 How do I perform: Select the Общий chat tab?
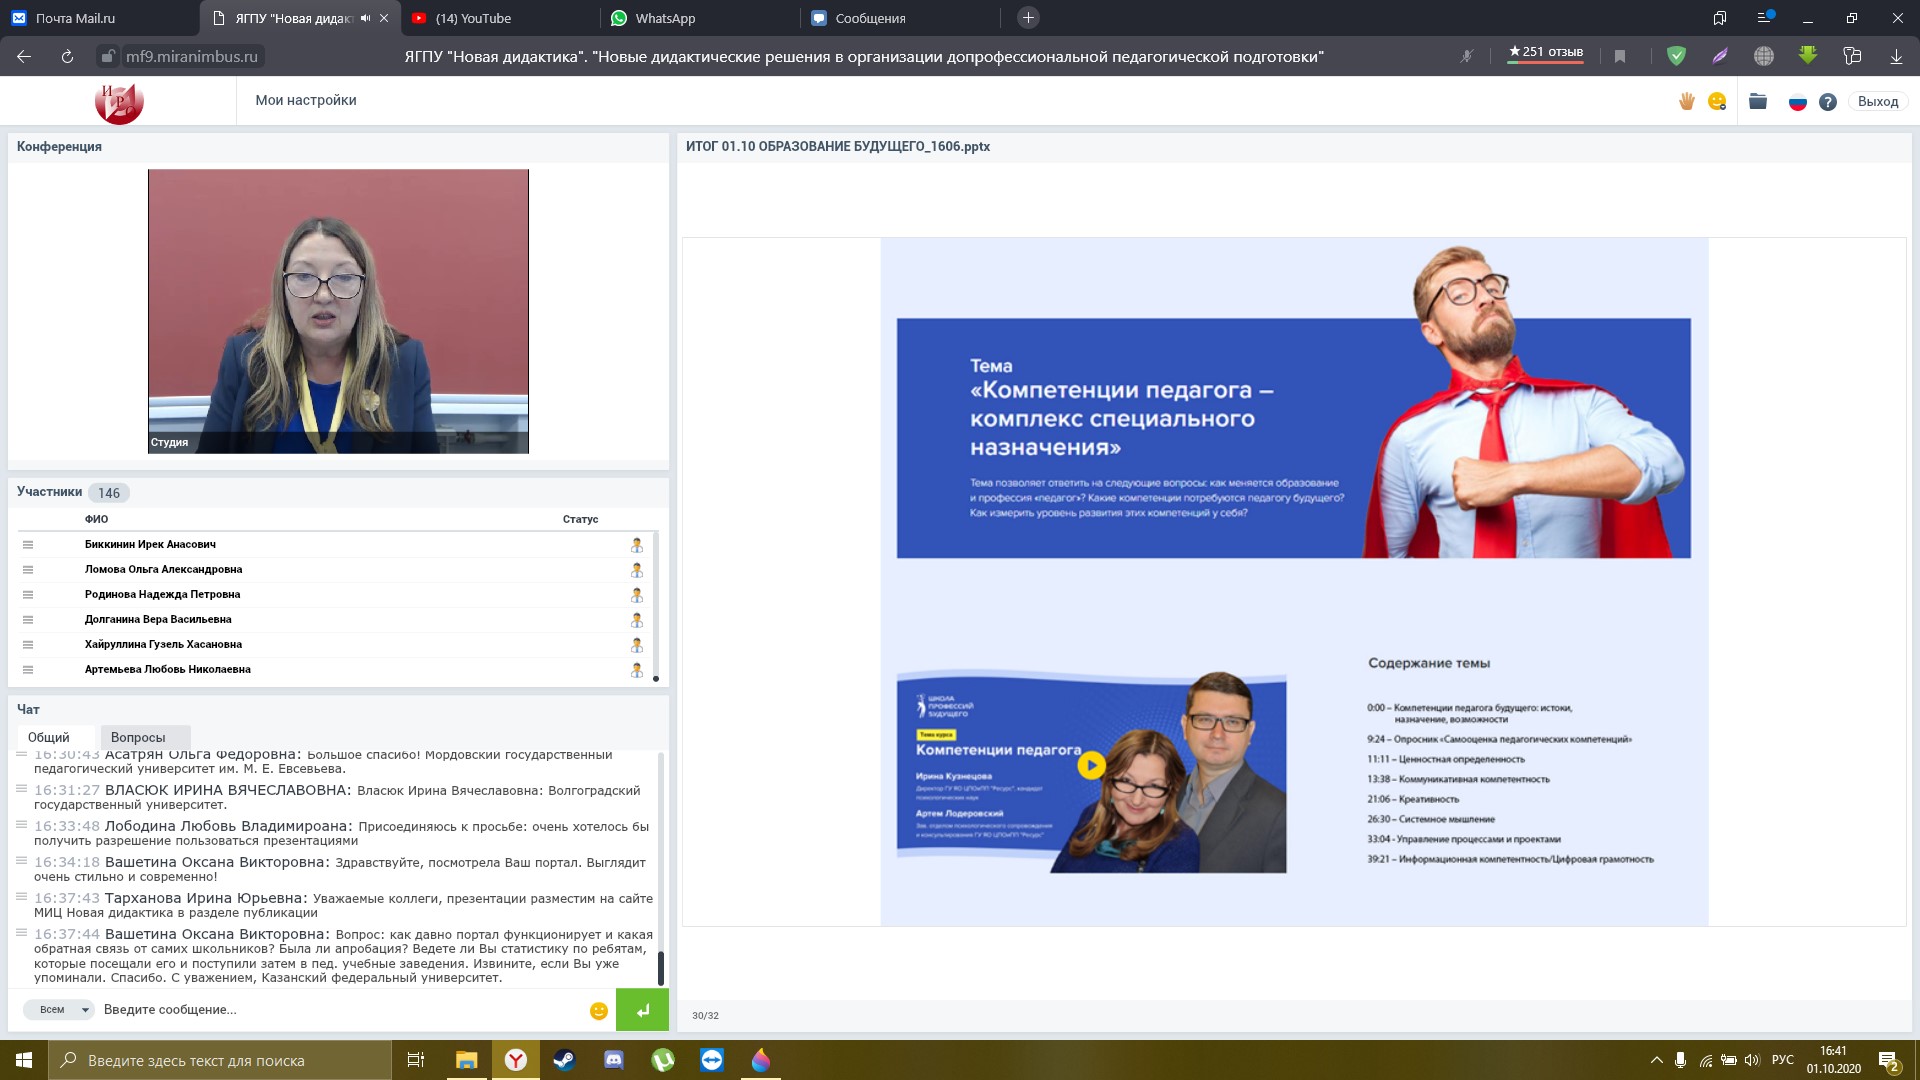pyautogui.click(x=49, y=737)
